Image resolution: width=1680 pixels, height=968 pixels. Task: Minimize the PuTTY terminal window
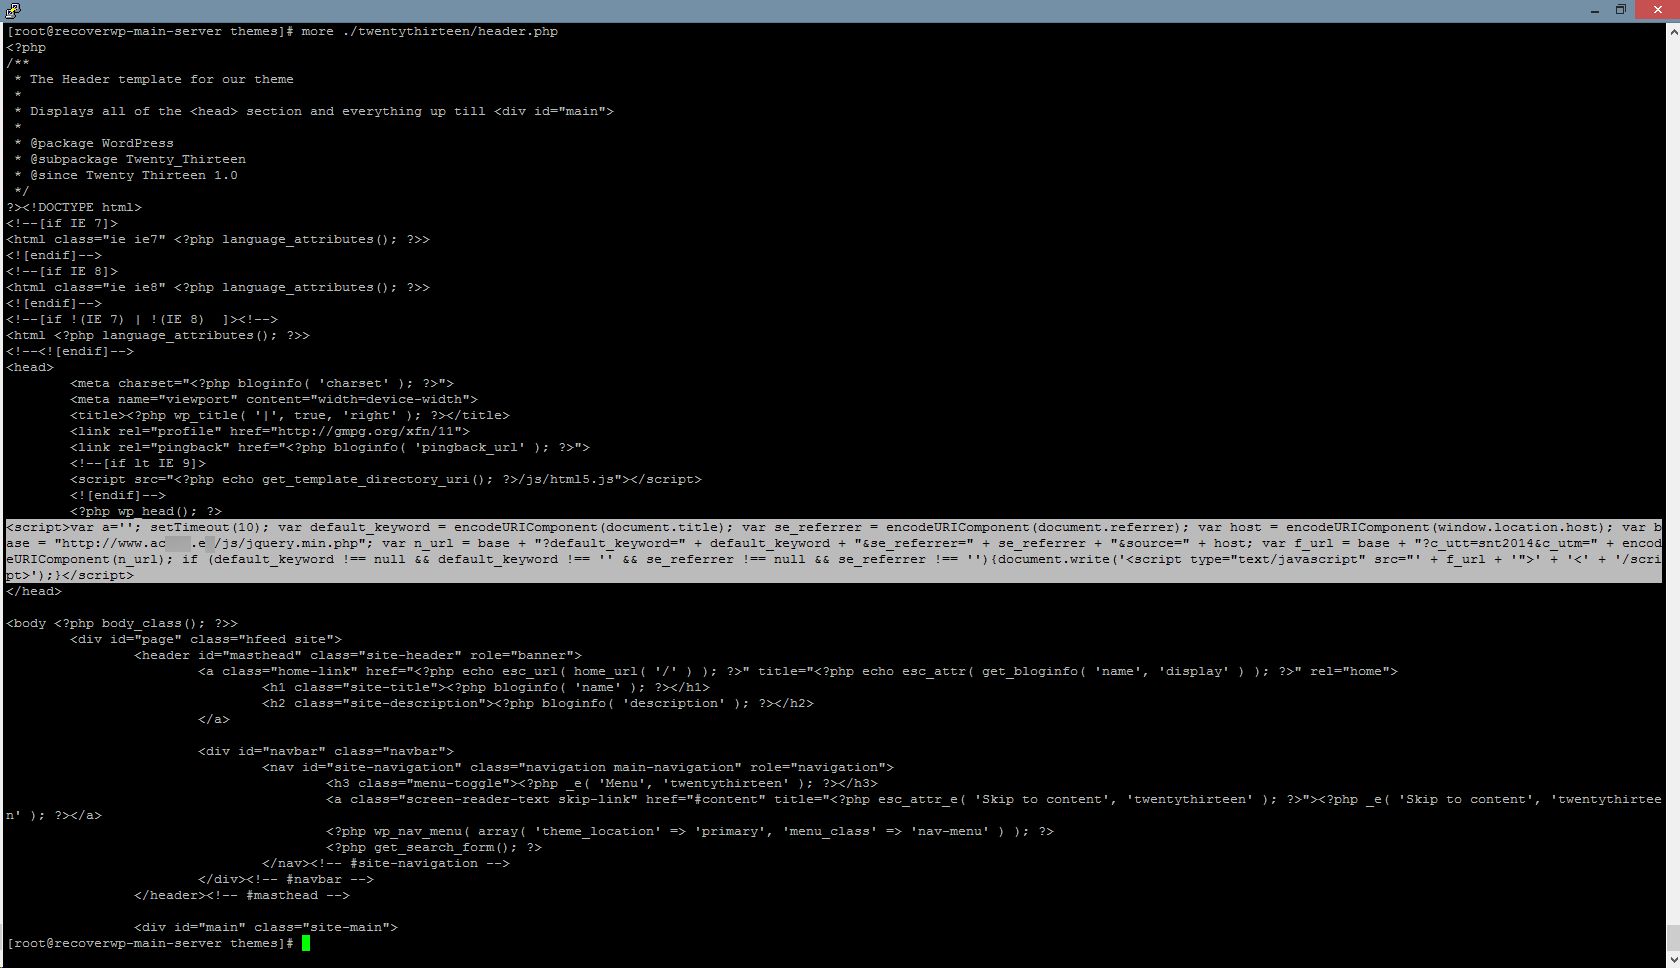point(1594,10)
